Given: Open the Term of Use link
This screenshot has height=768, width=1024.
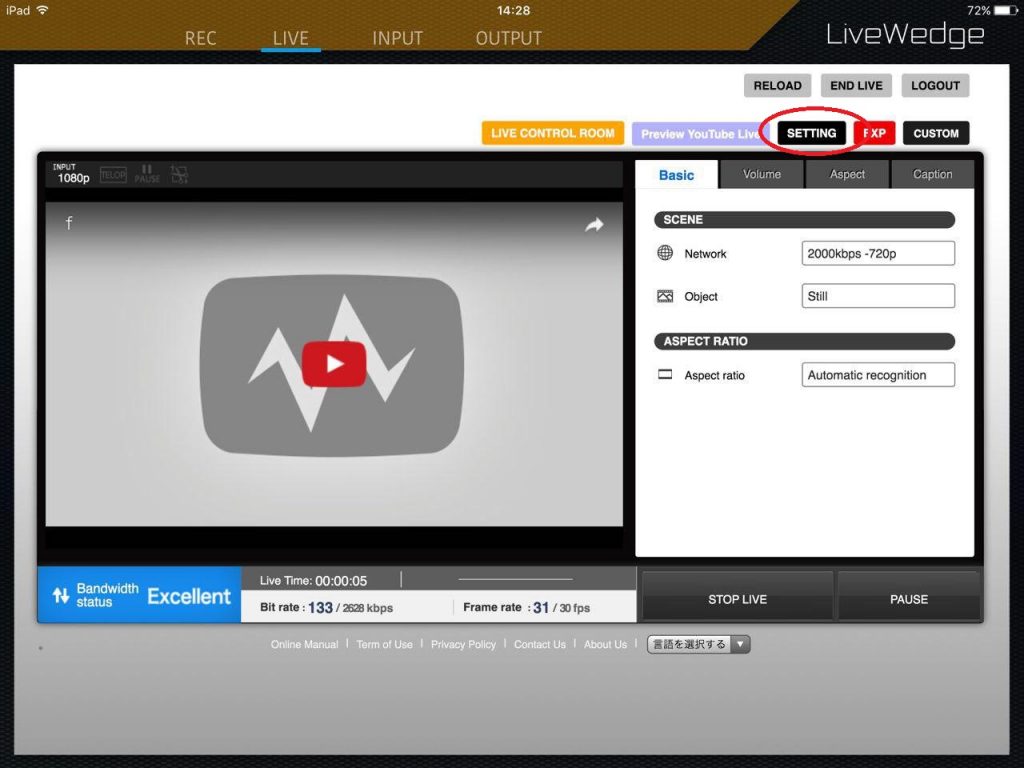Looking at the screenshot, I should (384, 645).
